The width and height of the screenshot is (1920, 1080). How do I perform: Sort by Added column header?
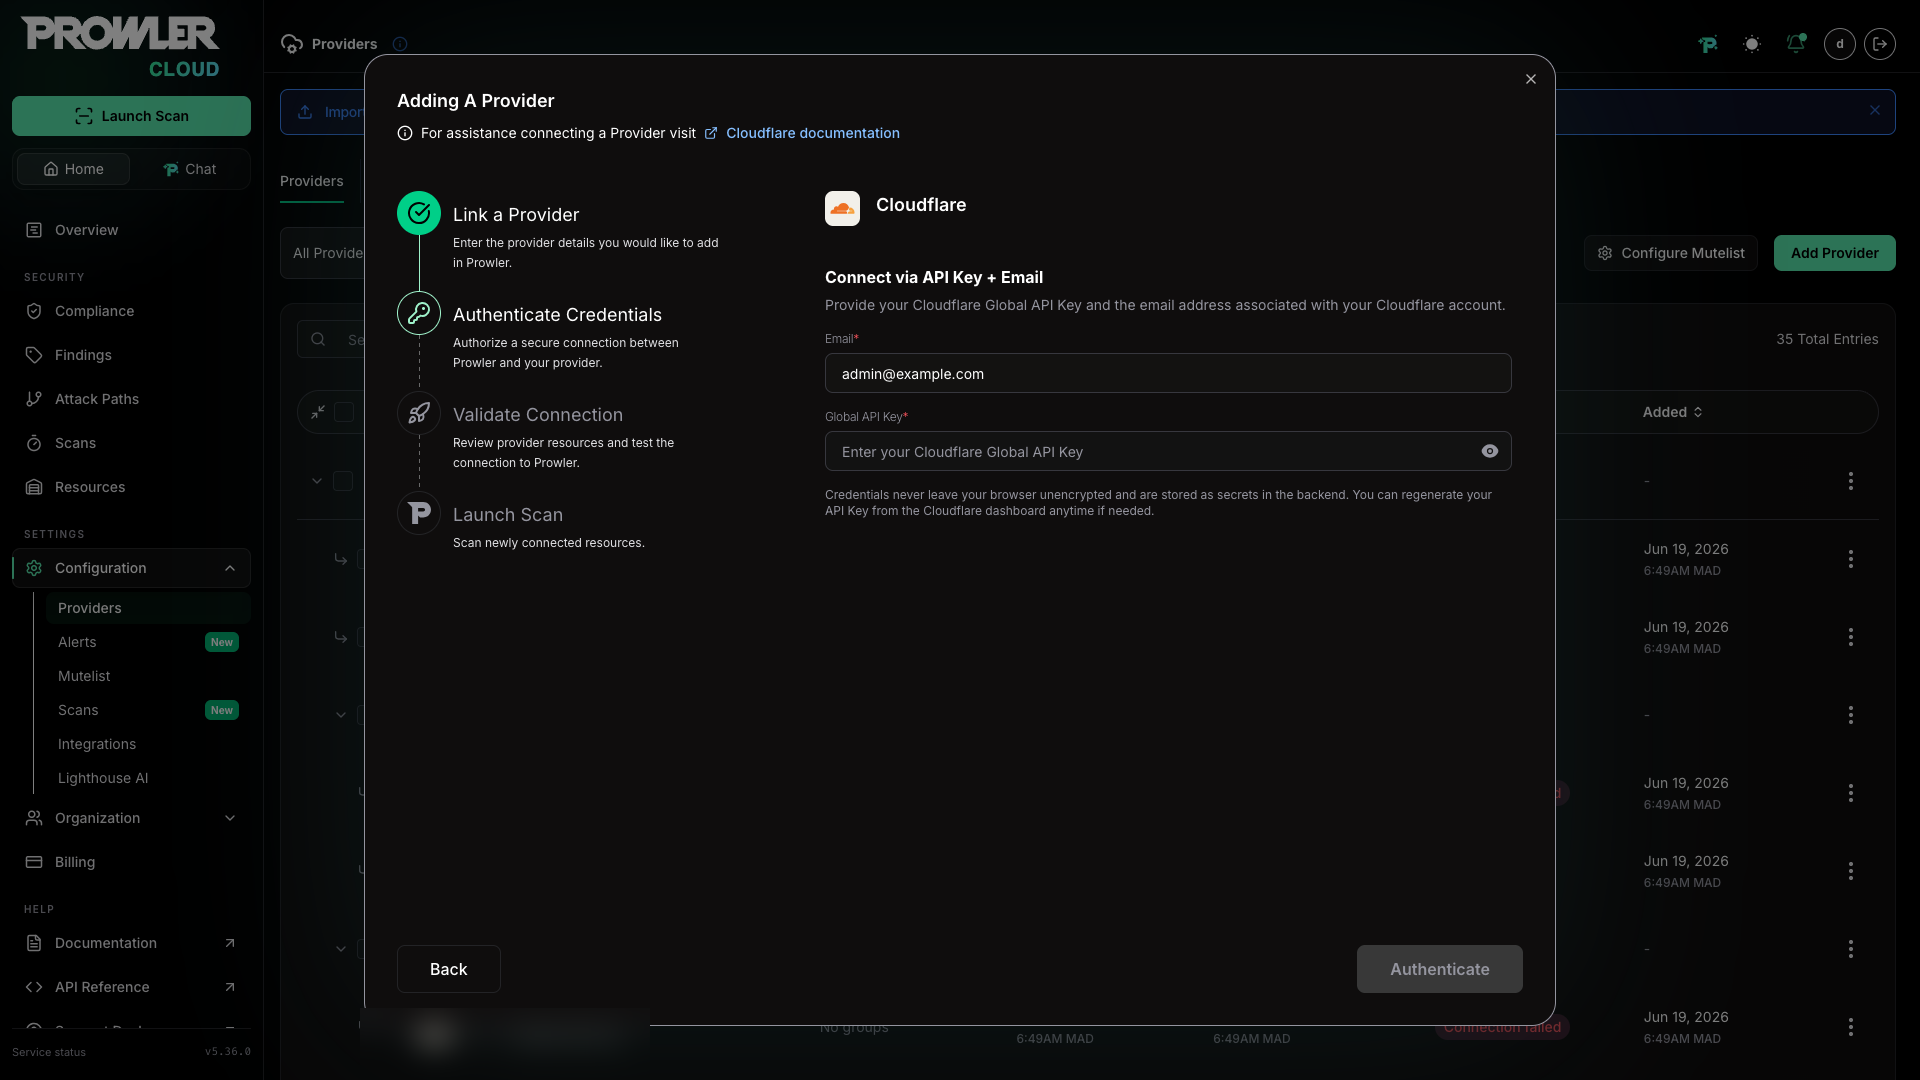click(1672, 412)
